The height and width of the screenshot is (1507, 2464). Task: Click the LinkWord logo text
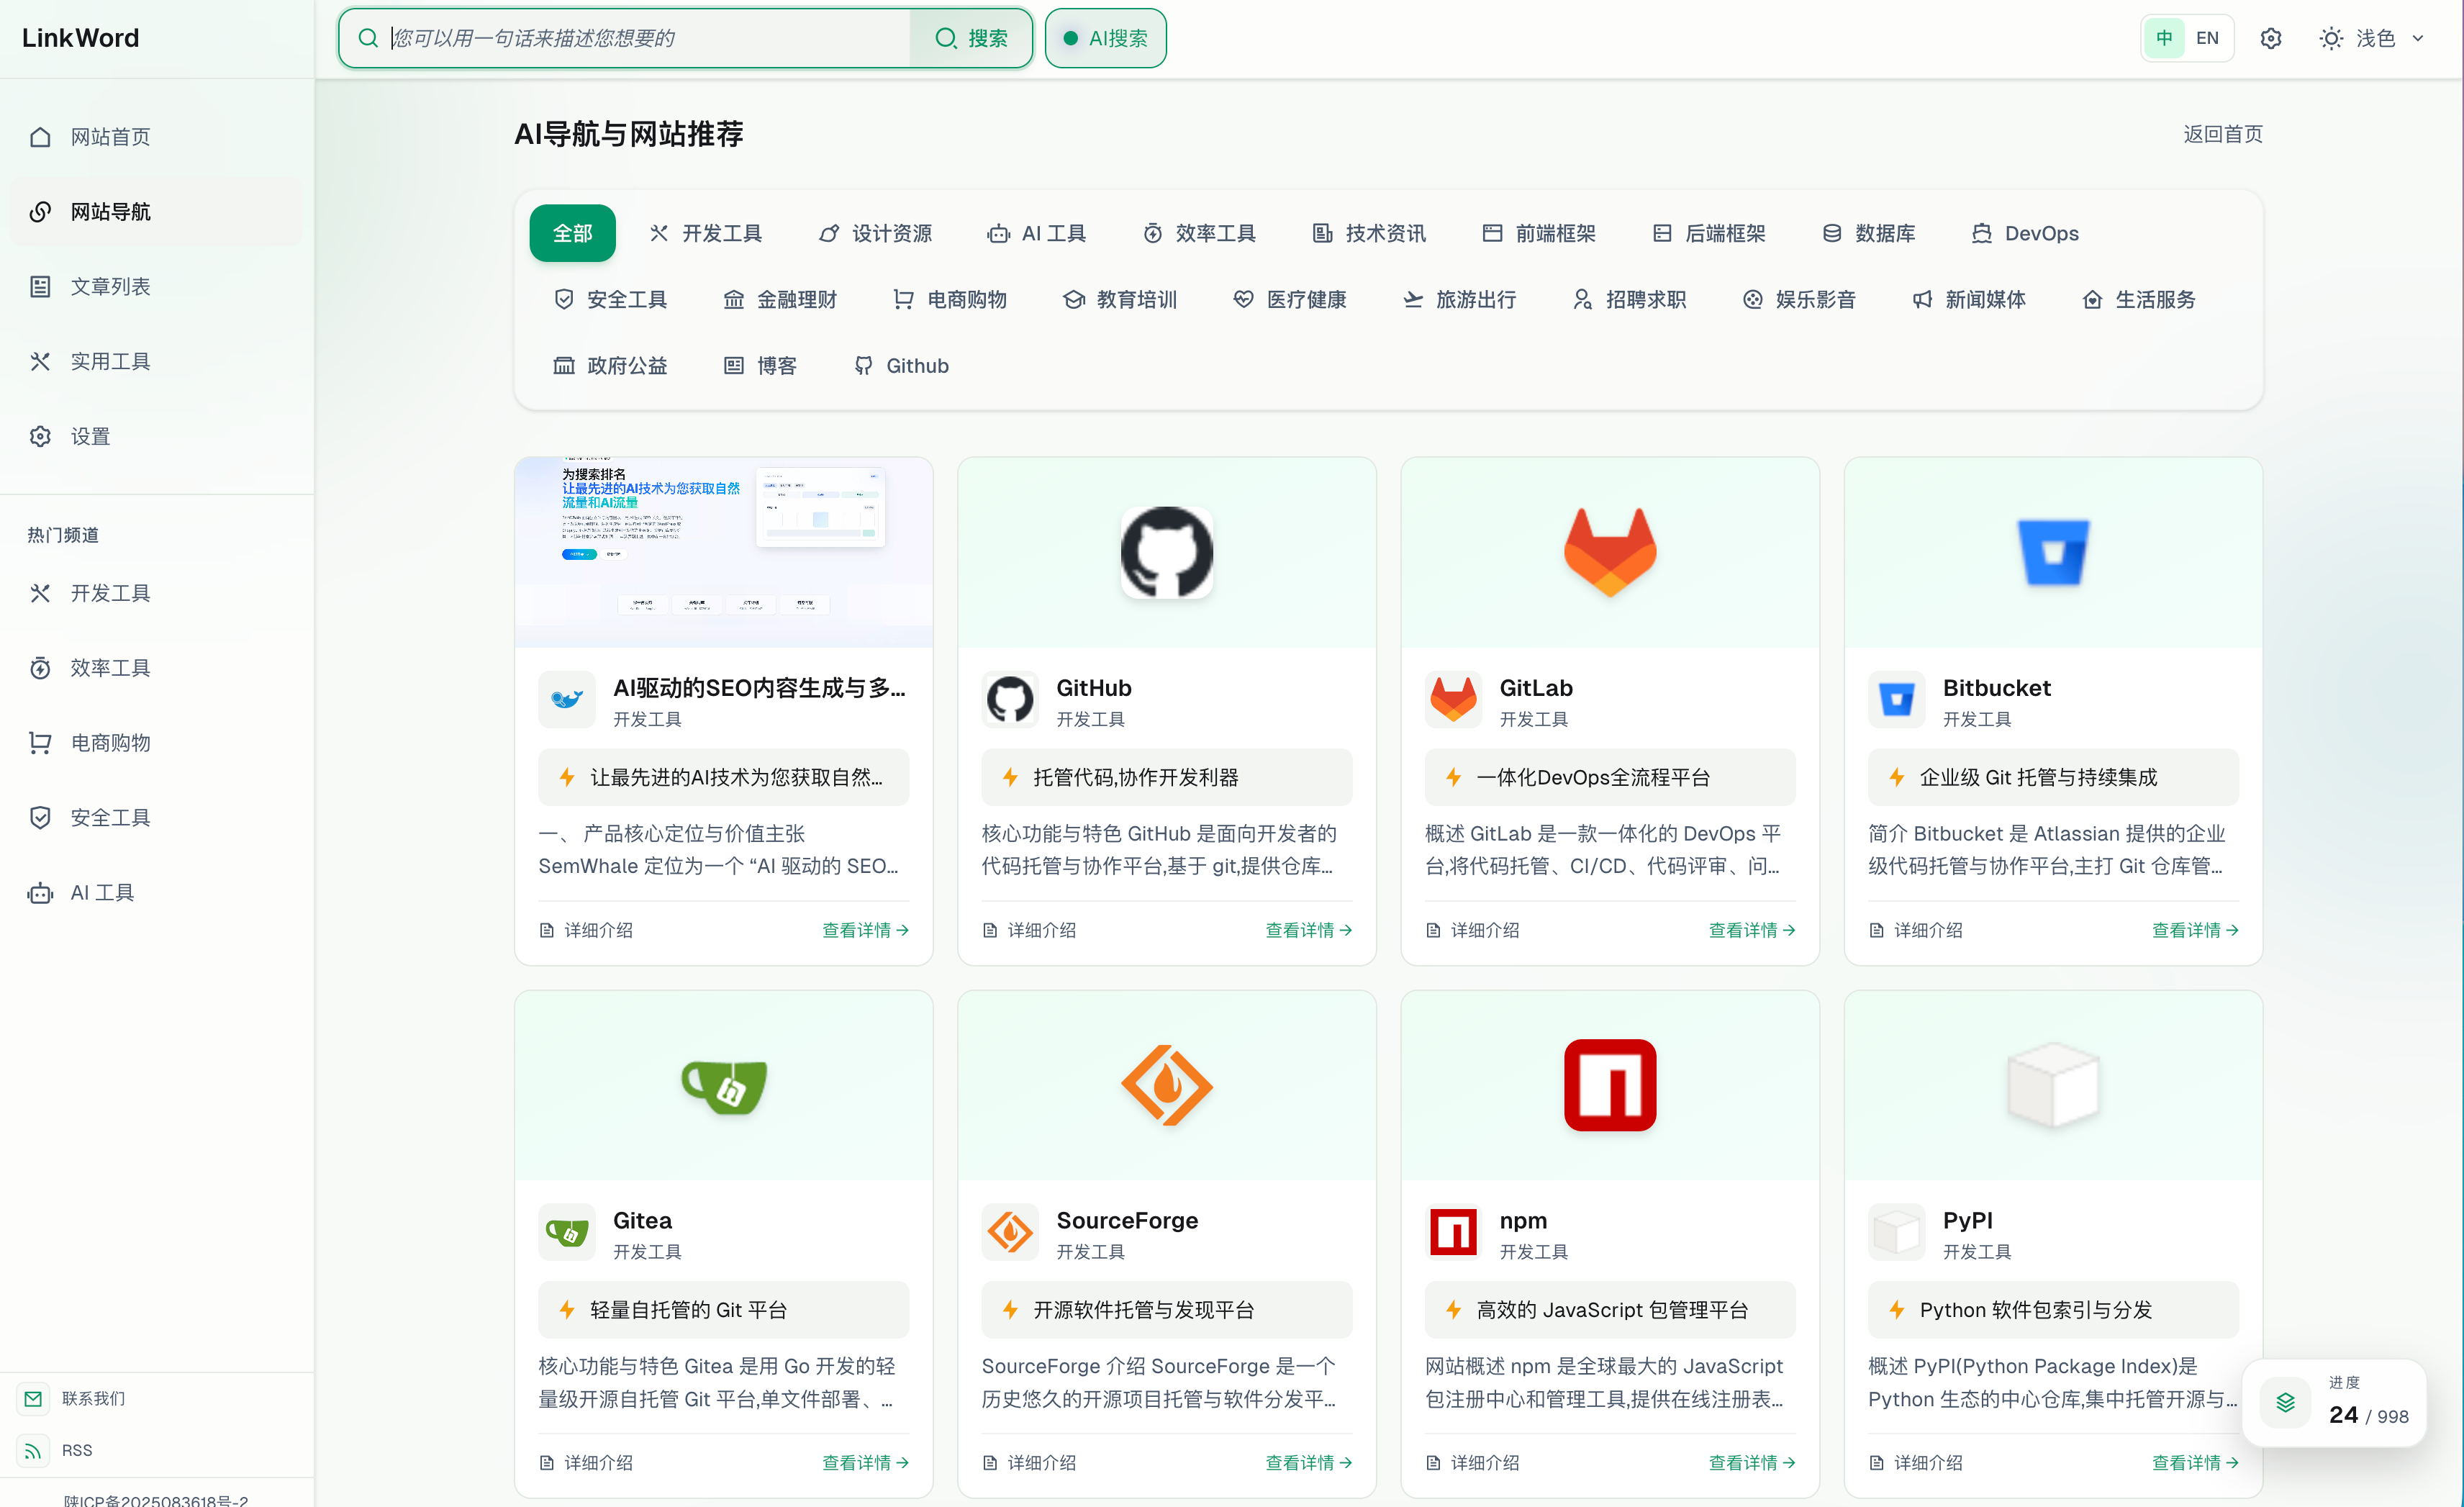[x=80, y=38]
